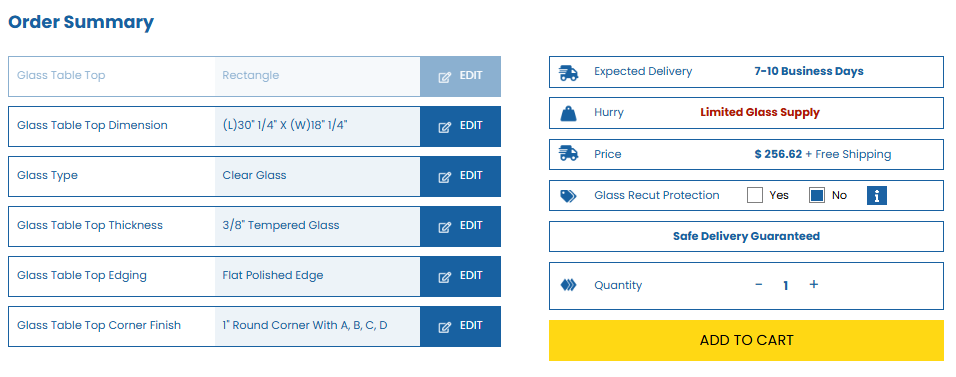The height and width of the screenshot is (377, 956).
Task: Check Yes for Glass Recut Protection
Action: click(755, 195)
